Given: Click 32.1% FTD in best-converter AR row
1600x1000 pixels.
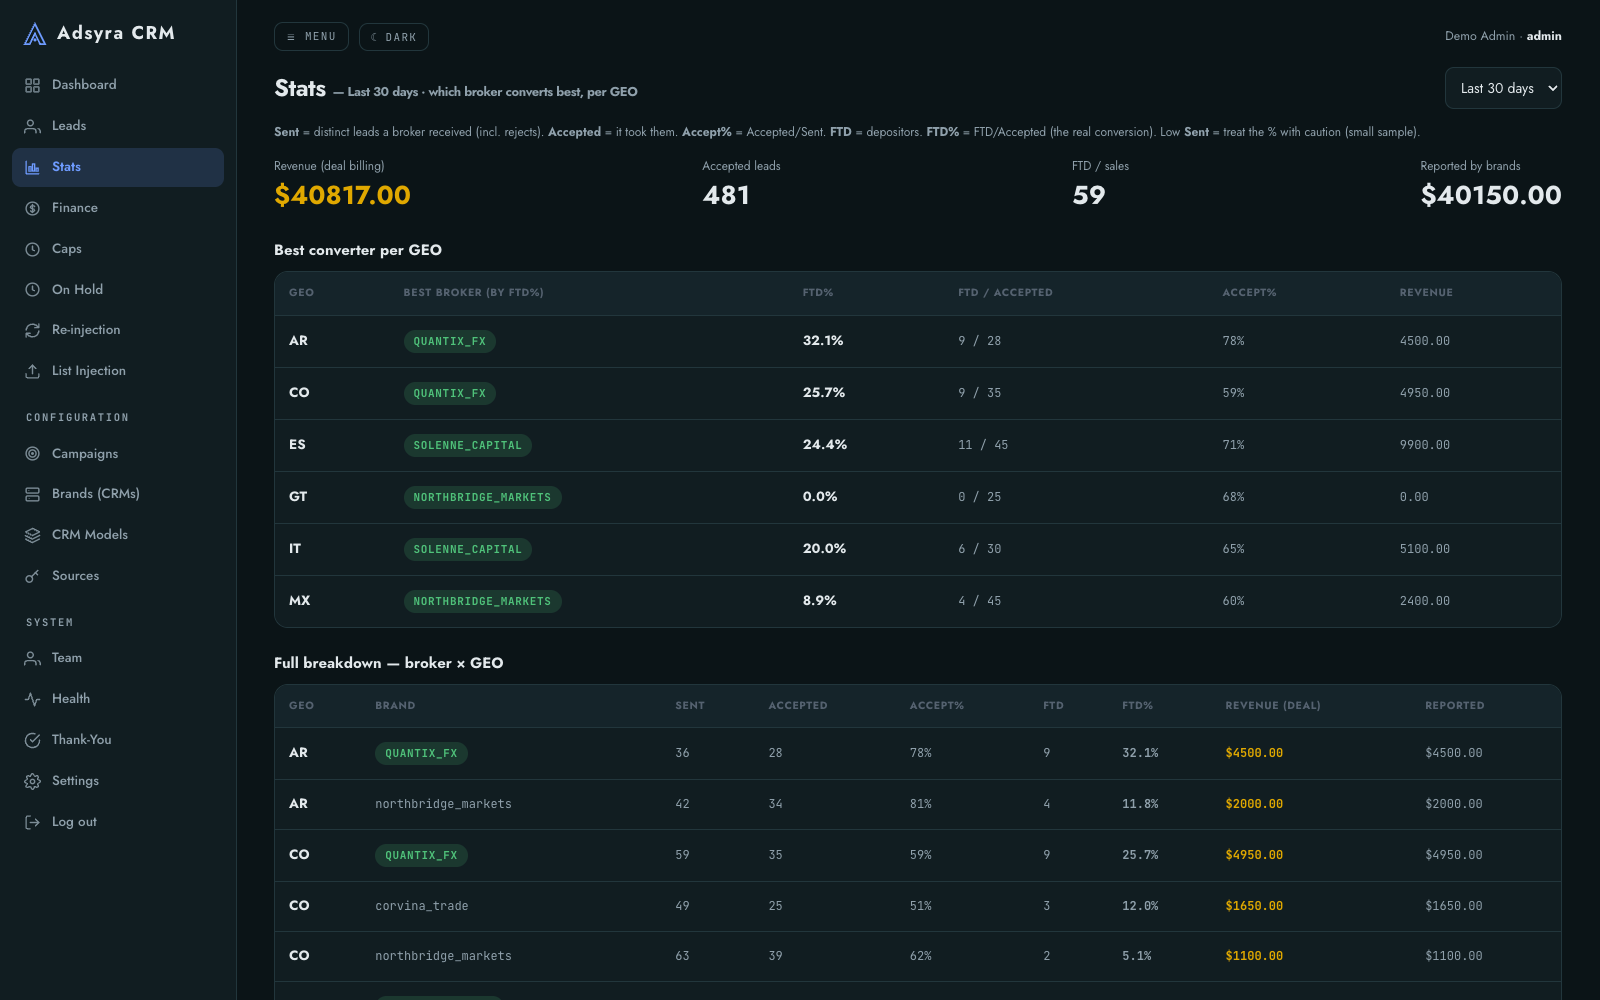Looking at the screenshot, I should point(823,341).
